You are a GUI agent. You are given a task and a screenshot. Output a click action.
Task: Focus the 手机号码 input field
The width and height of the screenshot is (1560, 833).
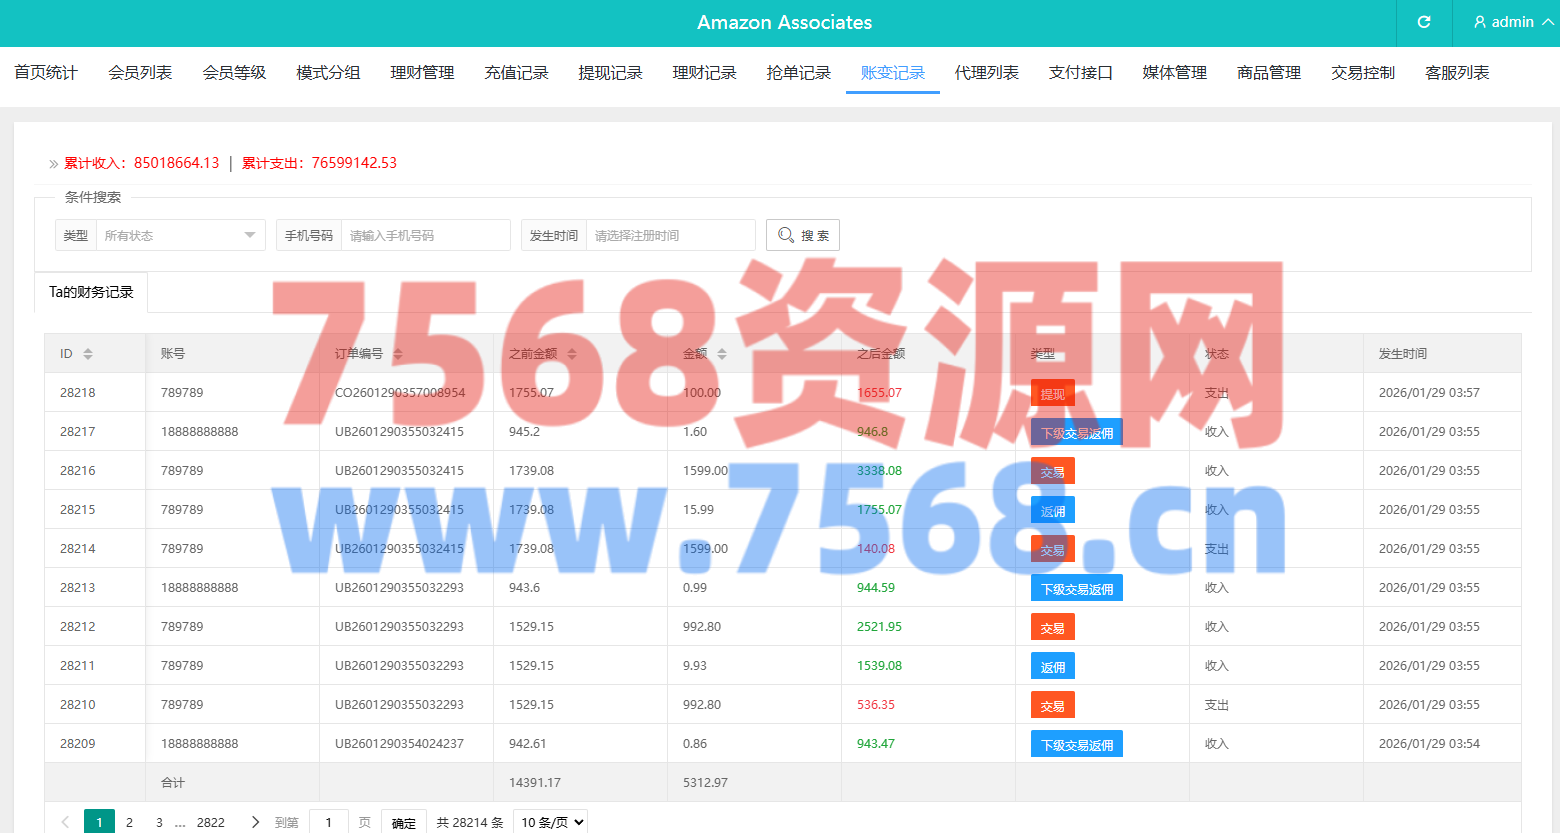point(425,235)
